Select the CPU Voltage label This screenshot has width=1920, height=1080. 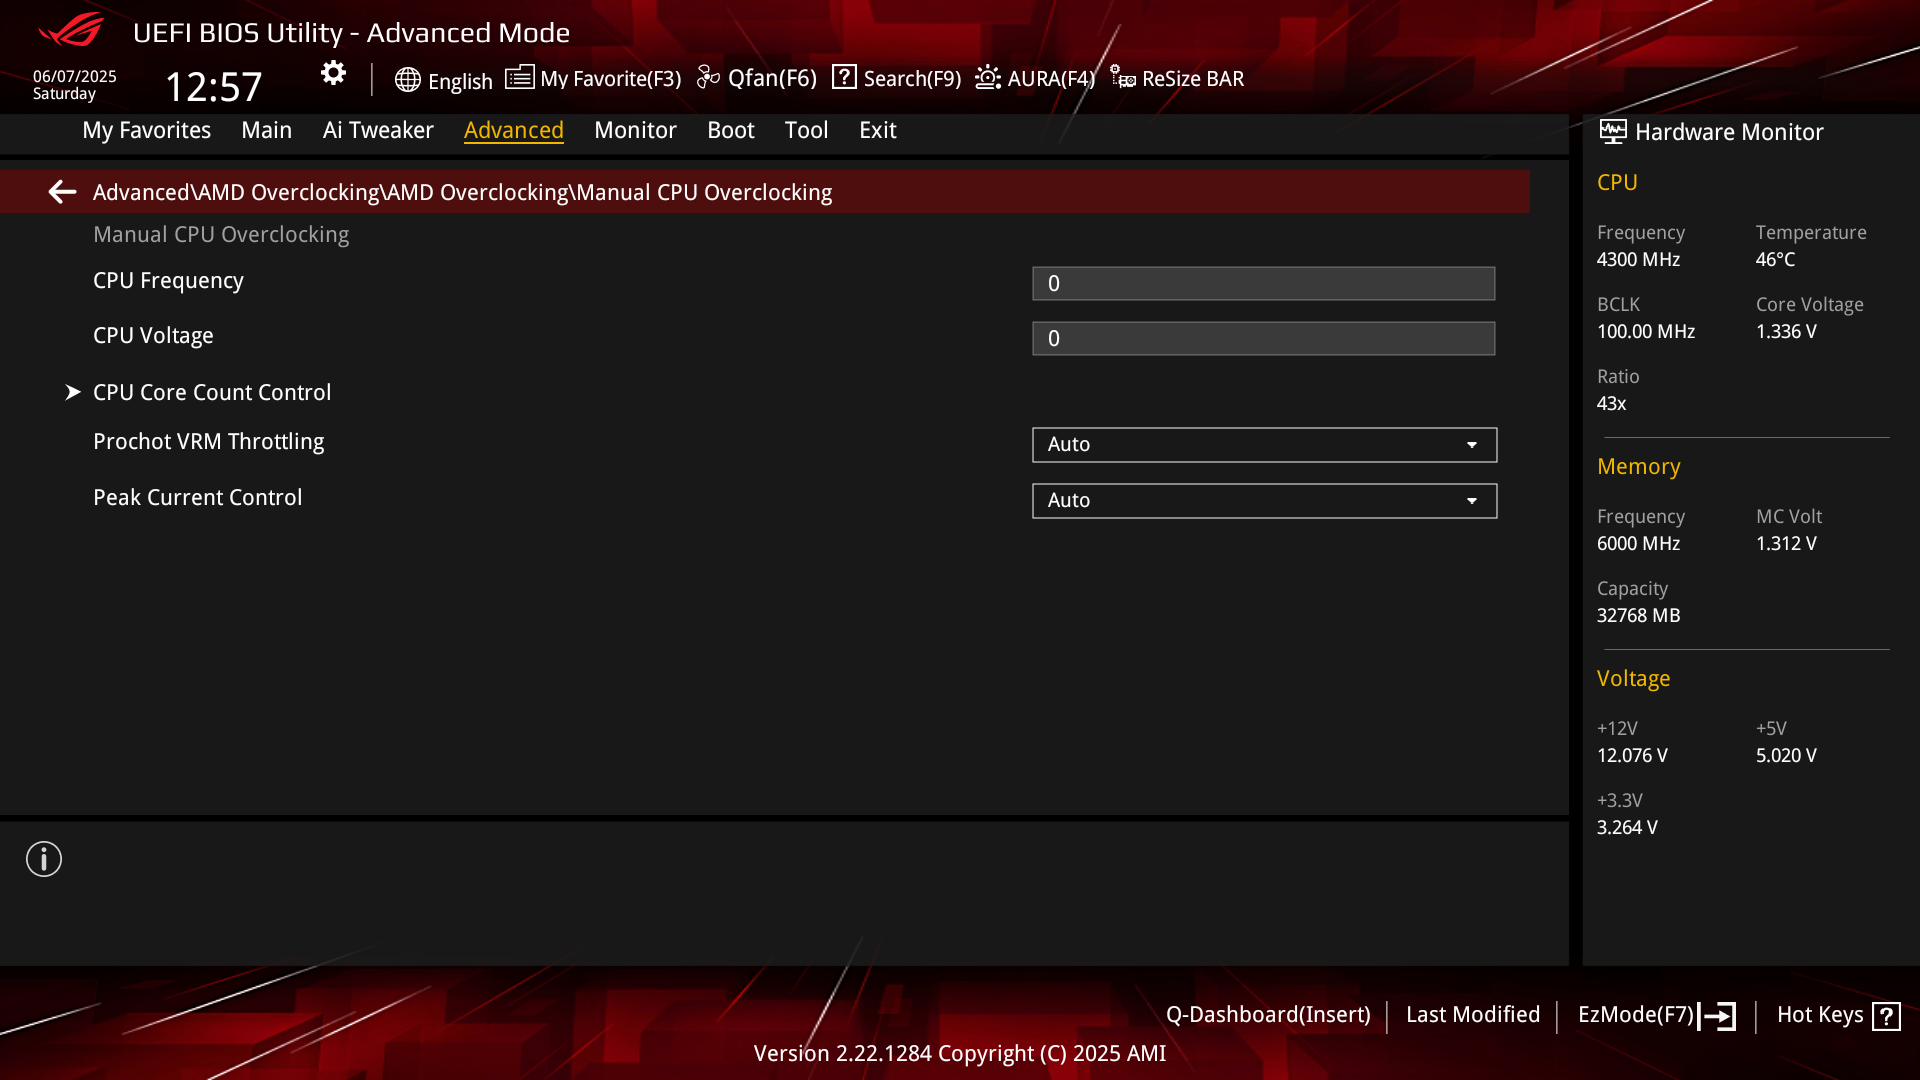pyautogui.click(x=153, y=336)
